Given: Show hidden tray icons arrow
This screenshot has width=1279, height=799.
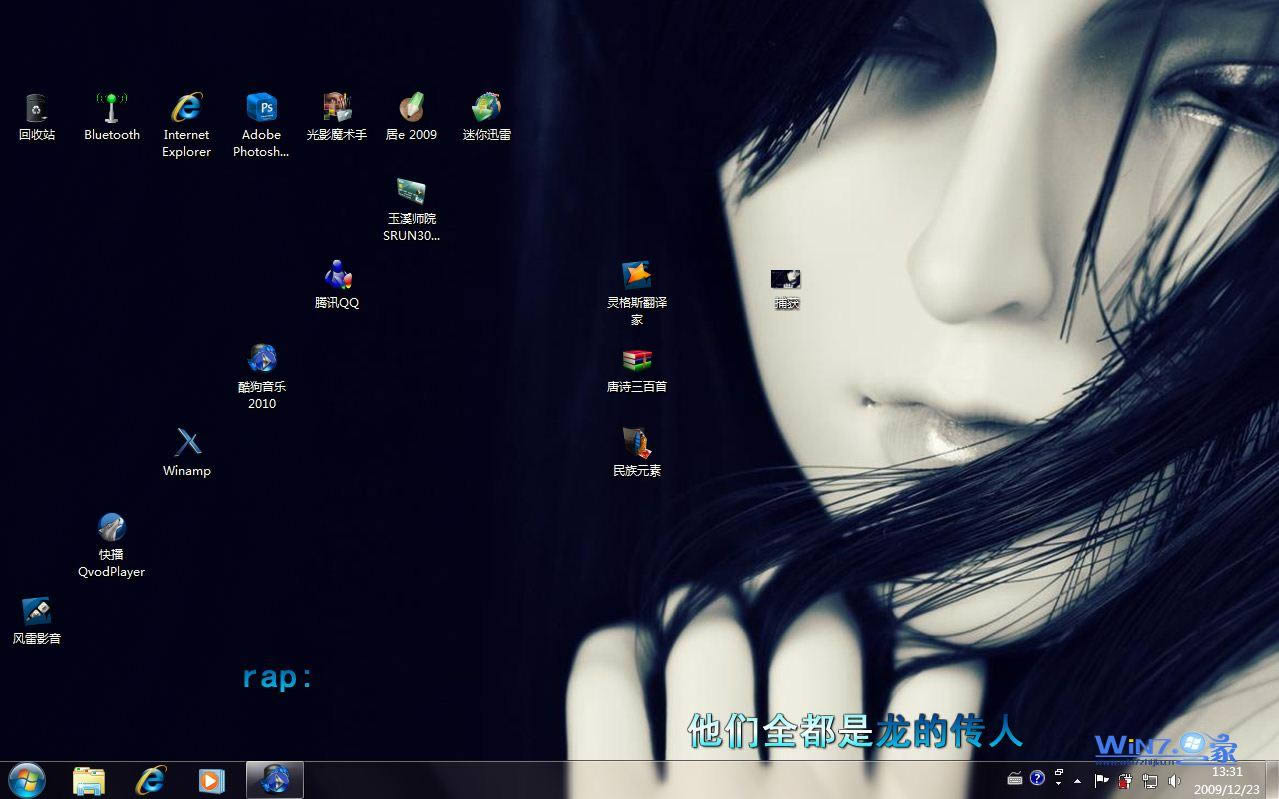Looking at the screenshot, I should [x=1077, y=780].
